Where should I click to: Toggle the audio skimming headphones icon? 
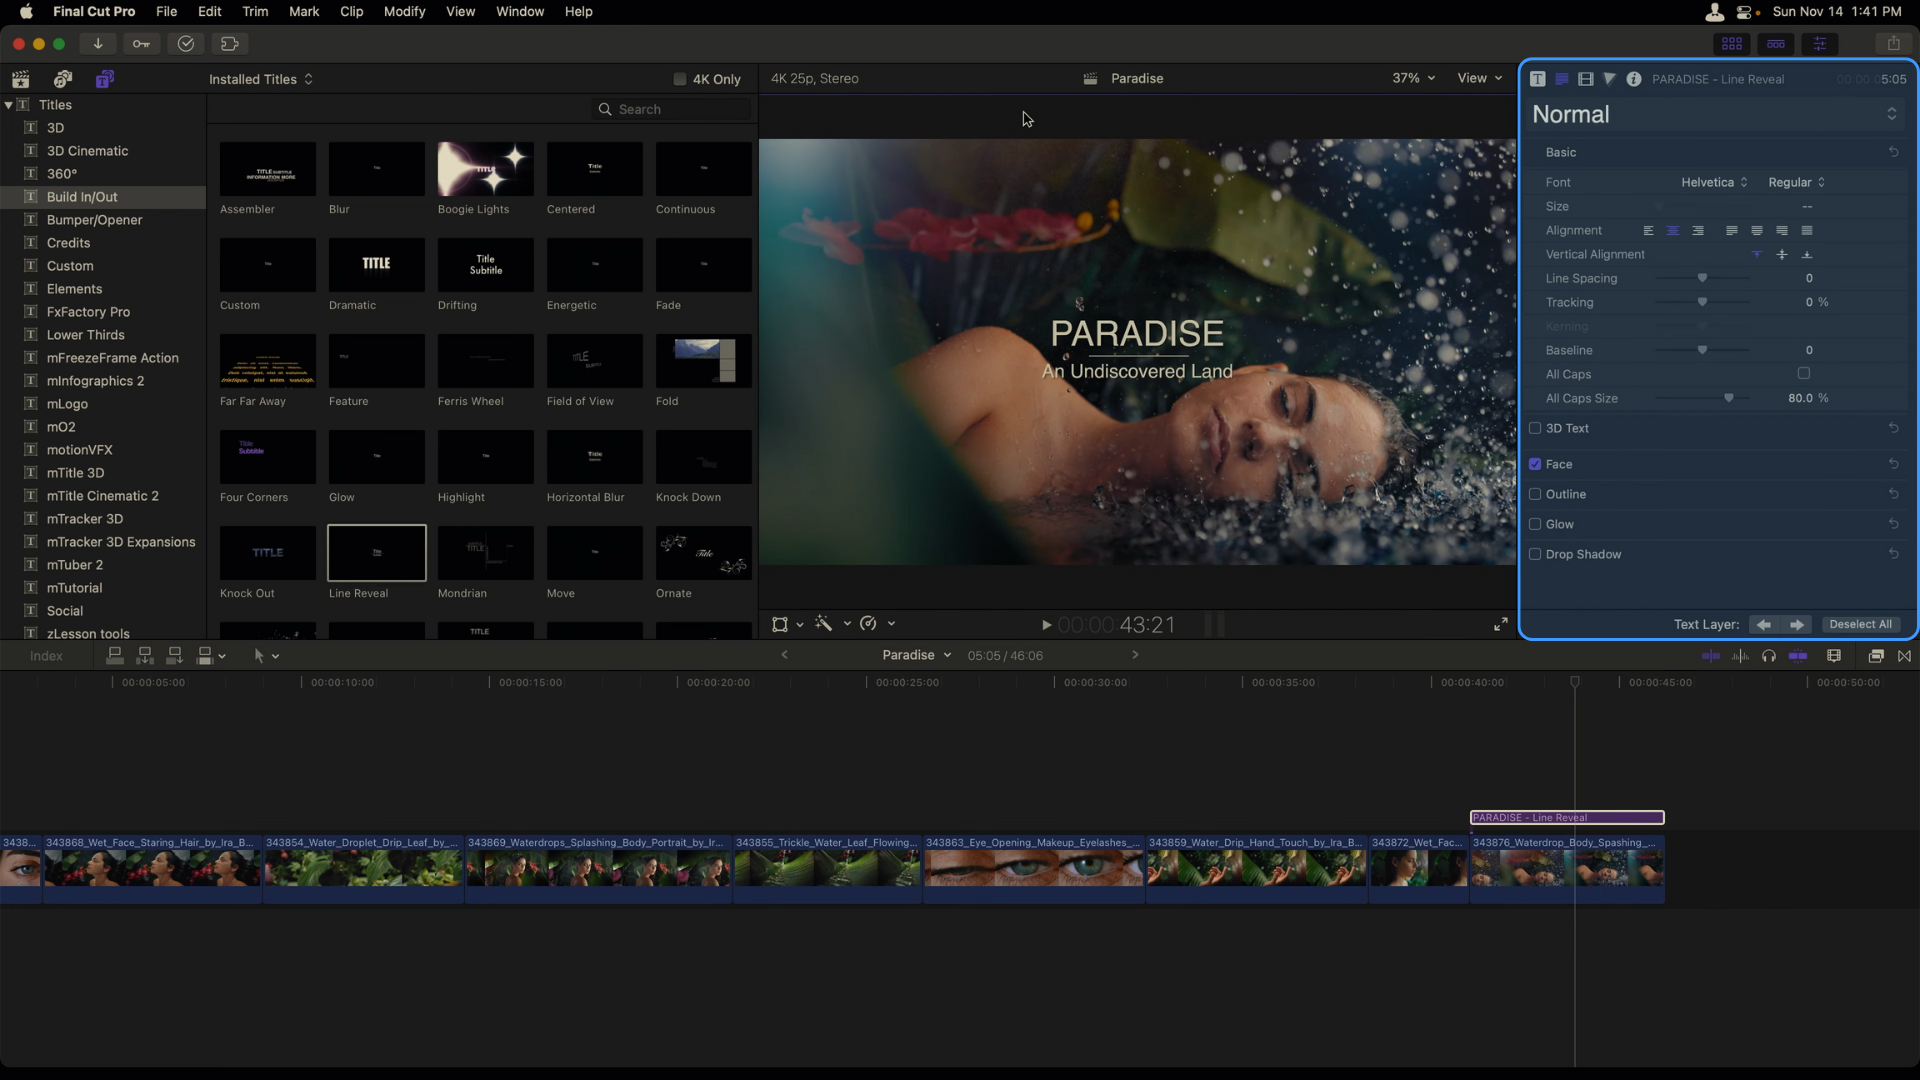(1769, 656)
